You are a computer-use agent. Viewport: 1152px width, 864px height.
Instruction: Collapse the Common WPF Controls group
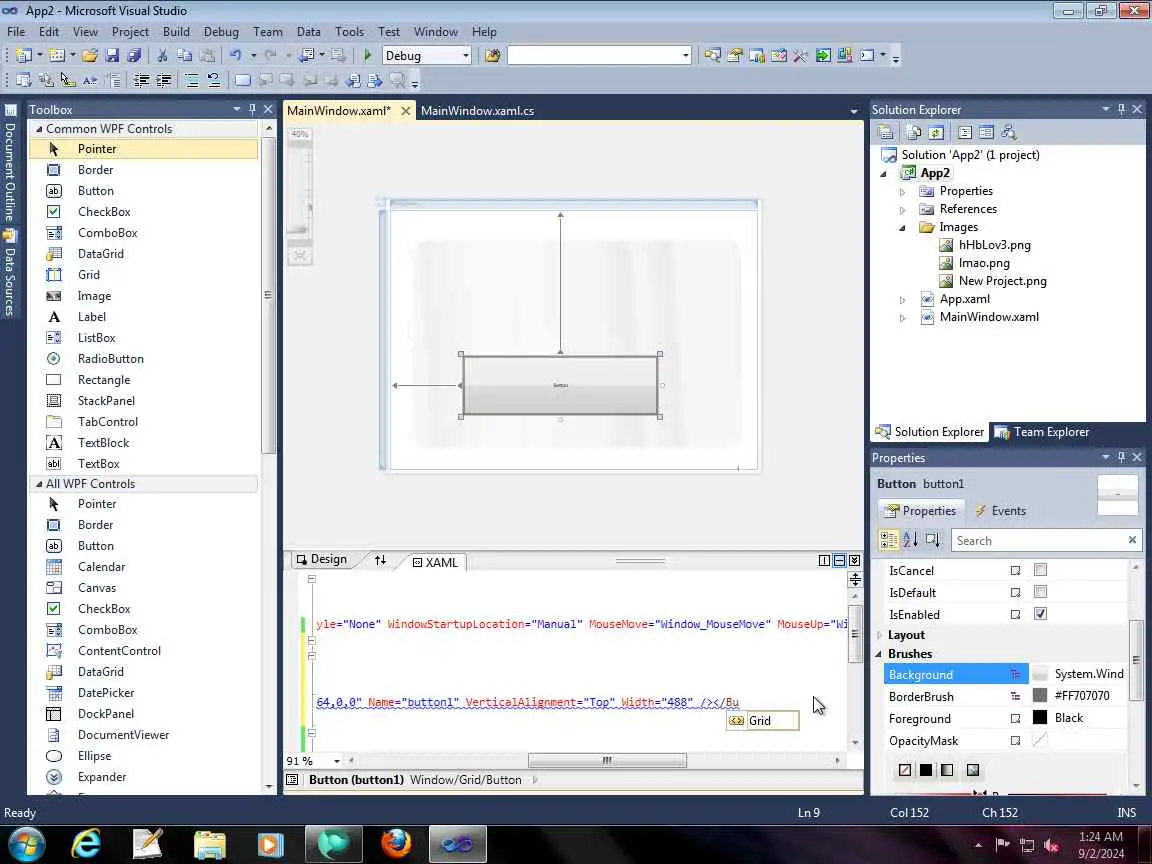tap(39, 129)
